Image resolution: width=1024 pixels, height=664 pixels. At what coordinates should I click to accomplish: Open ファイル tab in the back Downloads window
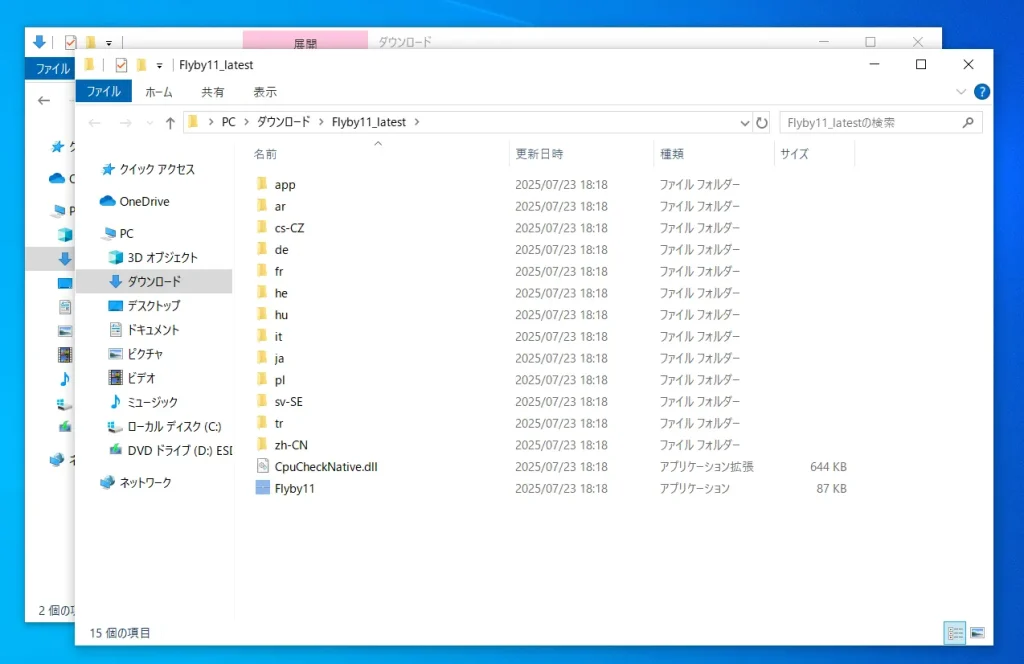coord(51,69)
